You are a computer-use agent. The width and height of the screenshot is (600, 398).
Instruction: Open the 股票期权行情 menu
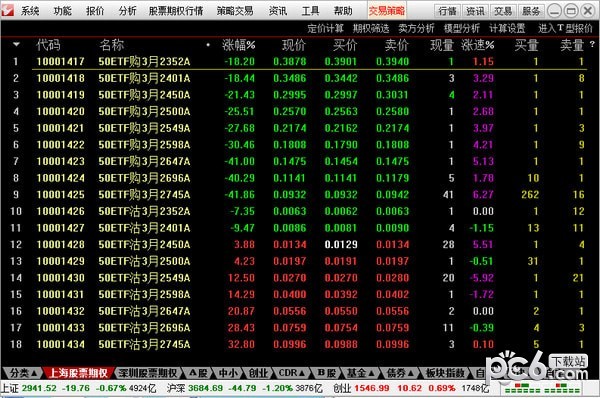click(x=176, y=11)
